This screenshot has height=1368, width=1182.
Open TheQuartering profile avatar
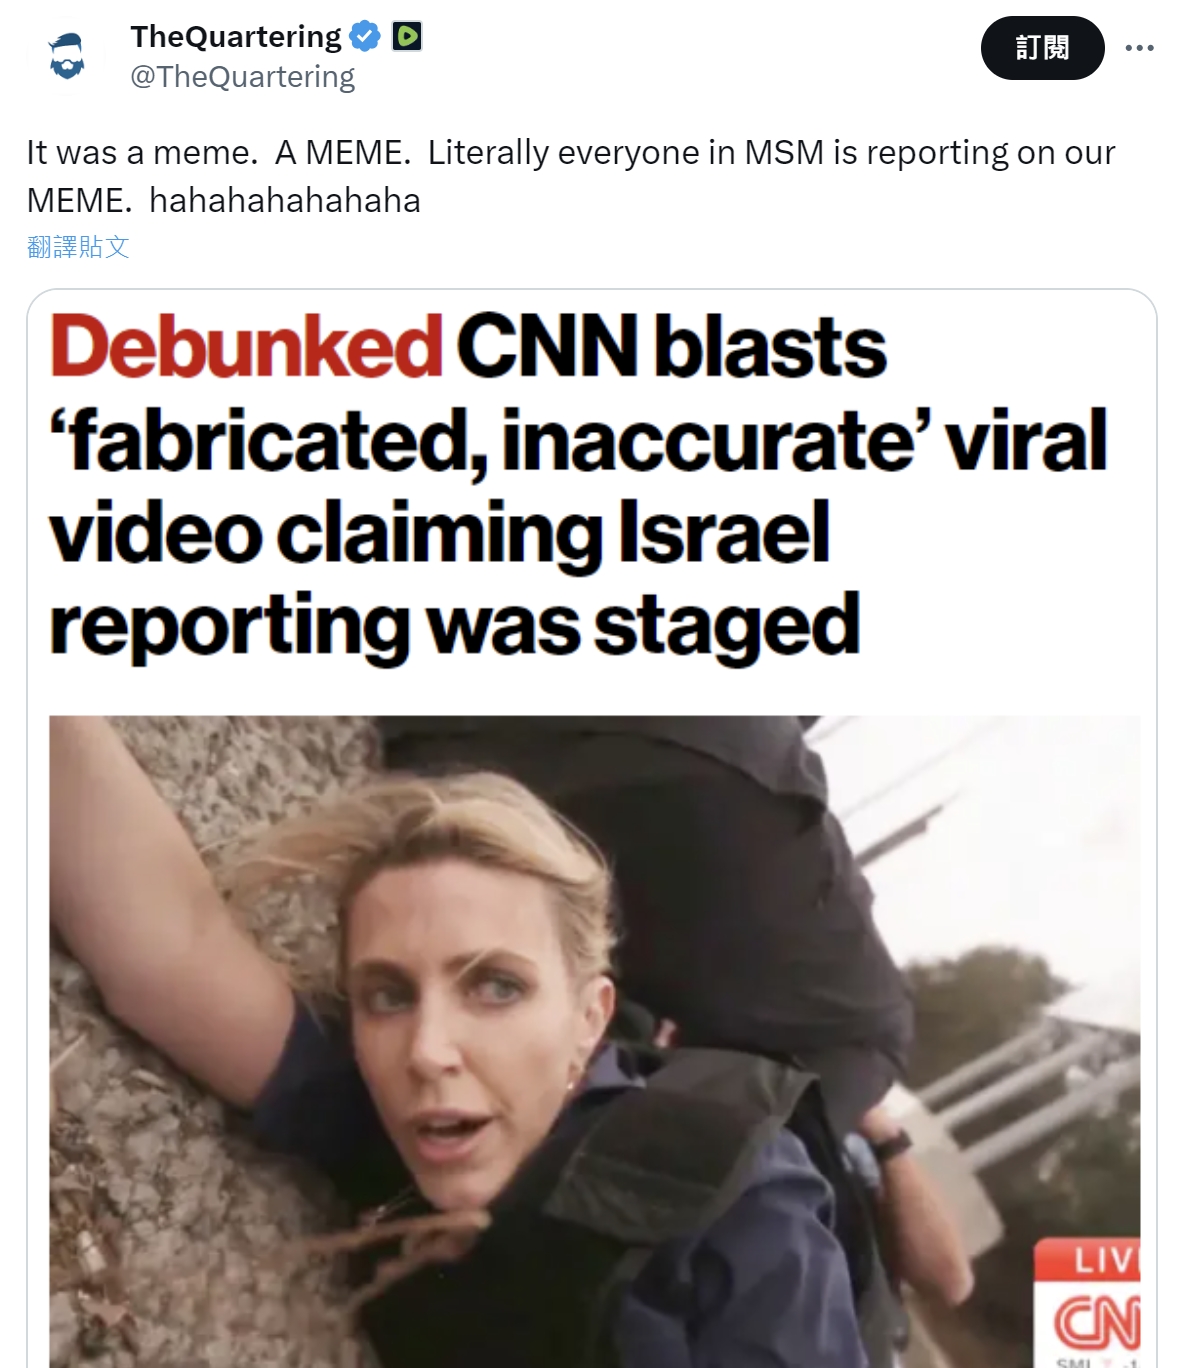click(67, 55)
